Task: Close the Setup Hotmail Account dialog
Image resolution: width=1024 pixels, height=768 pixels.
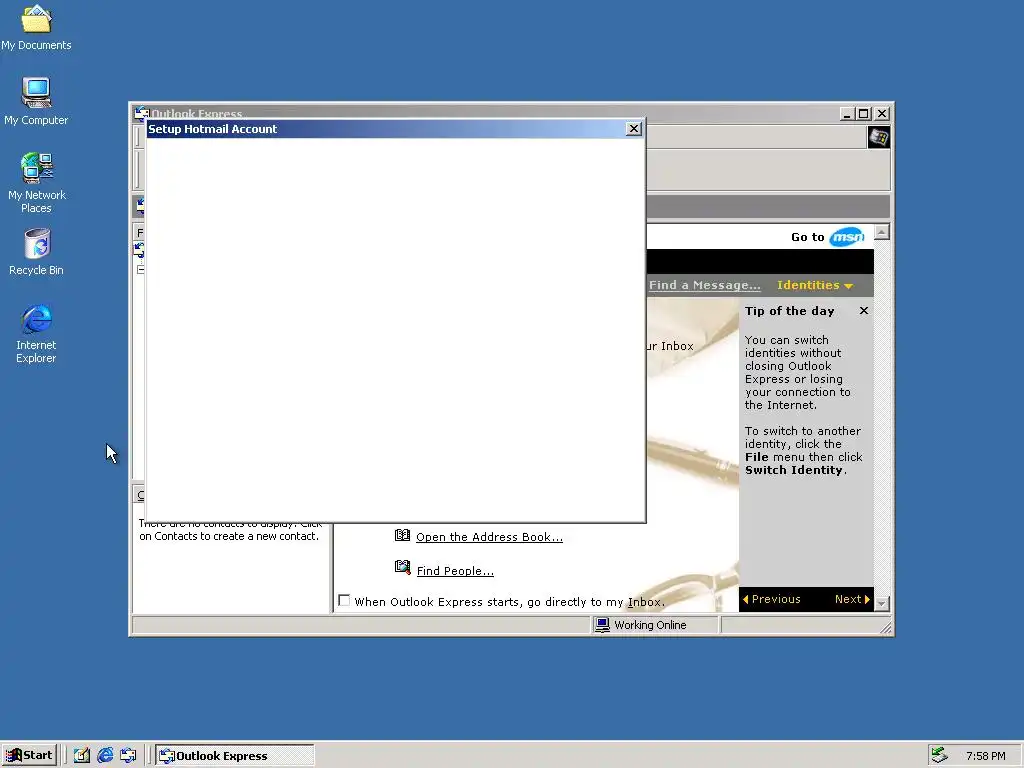Action: click(x=633, y=129)
